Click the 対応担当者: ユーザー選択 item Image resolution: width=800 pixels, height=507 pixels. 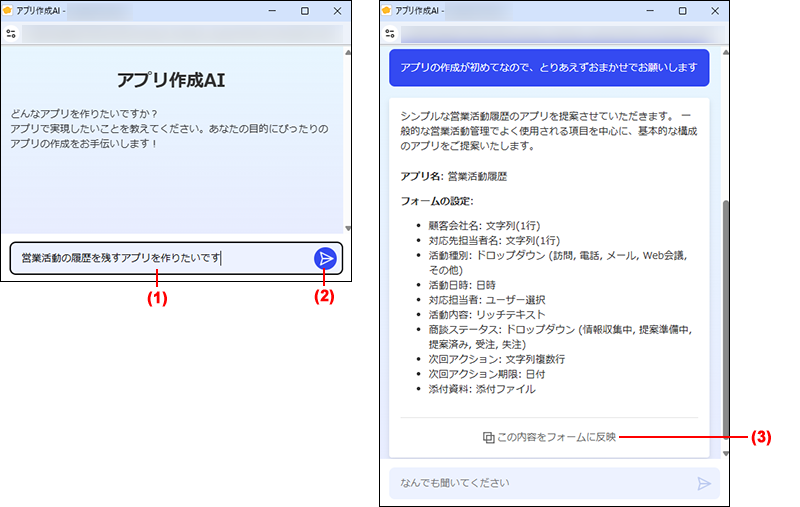pos(487,299)
